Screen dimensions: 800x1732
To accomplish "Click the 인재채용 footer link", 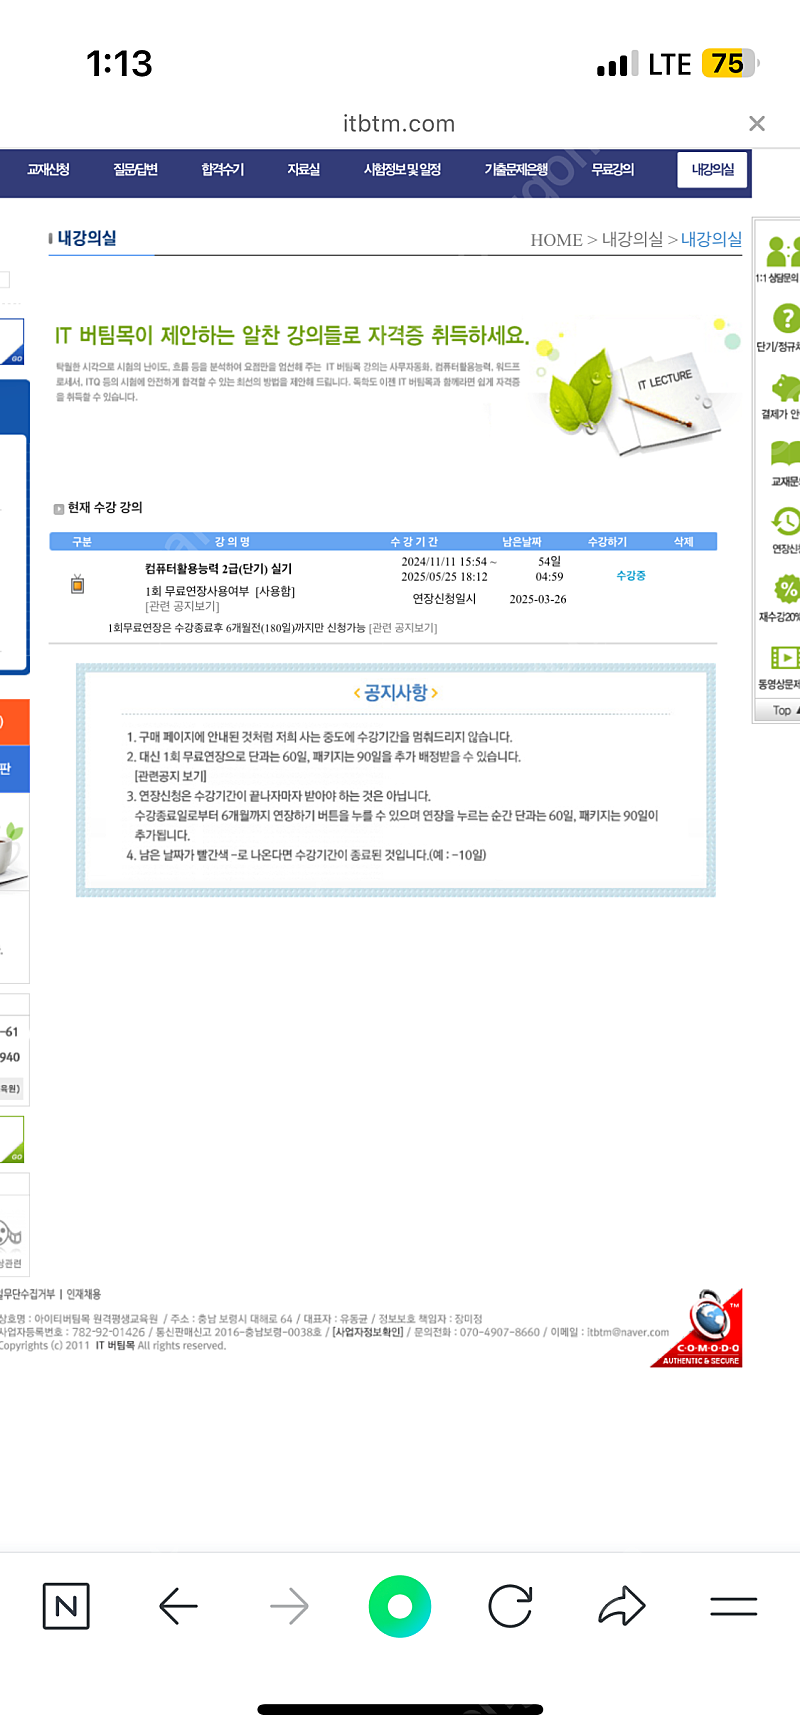I will [x=83, y=1294].
